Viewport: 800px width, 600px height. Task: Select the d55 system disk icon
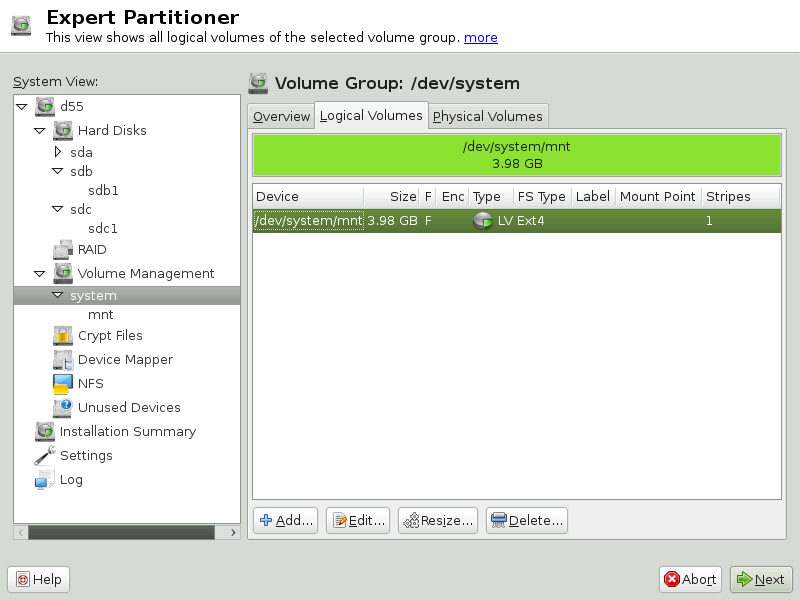click(x=44, y=106)
